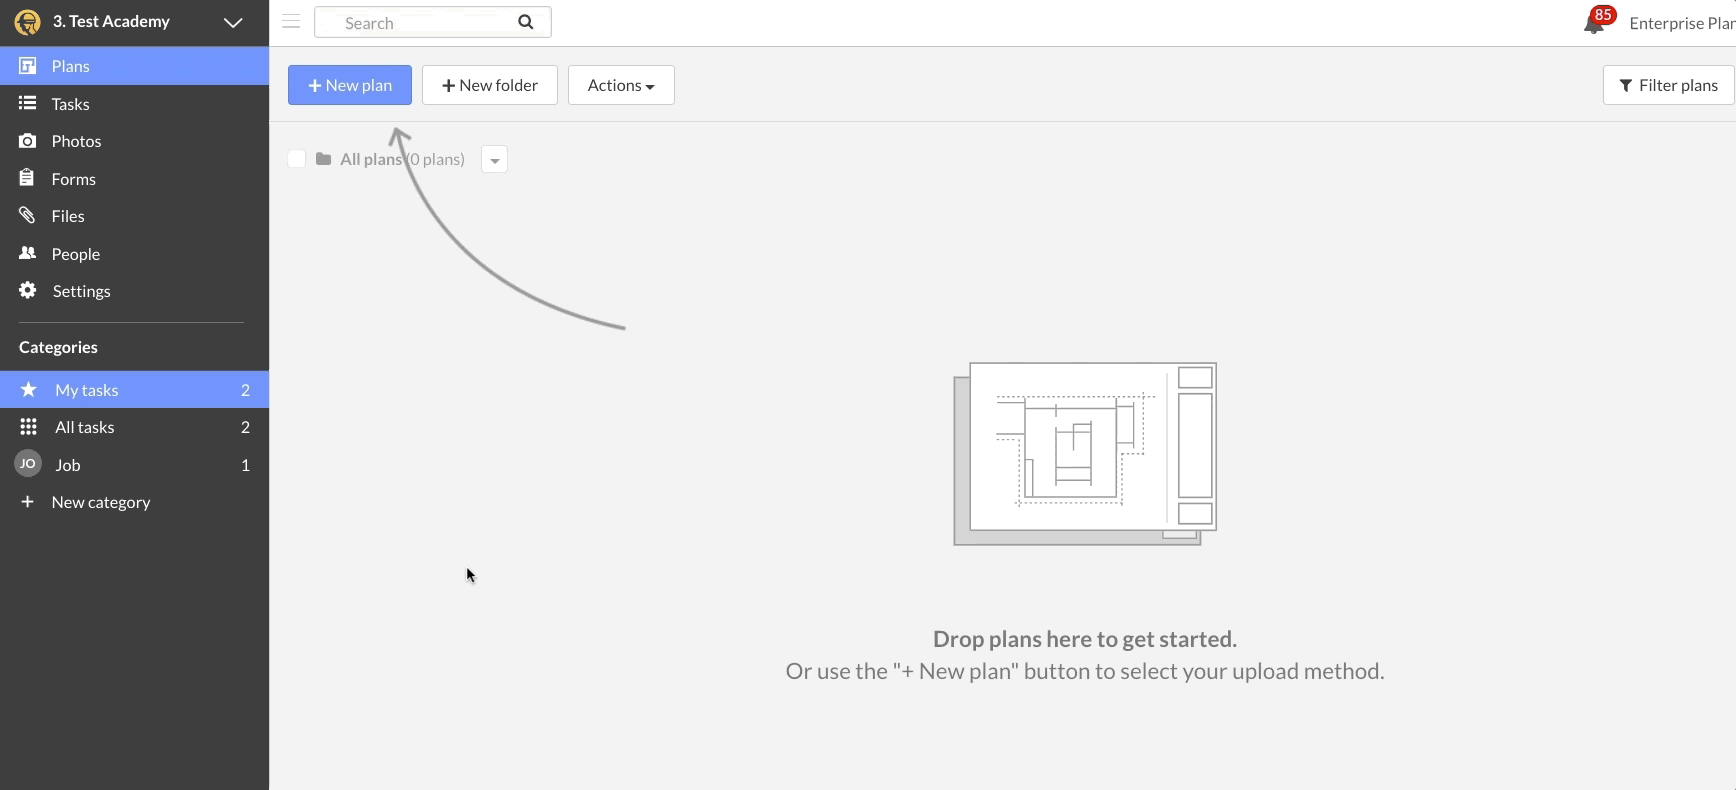Select the All tasks category
Screen dimensions: 1736x790
[x=134, y=427]
